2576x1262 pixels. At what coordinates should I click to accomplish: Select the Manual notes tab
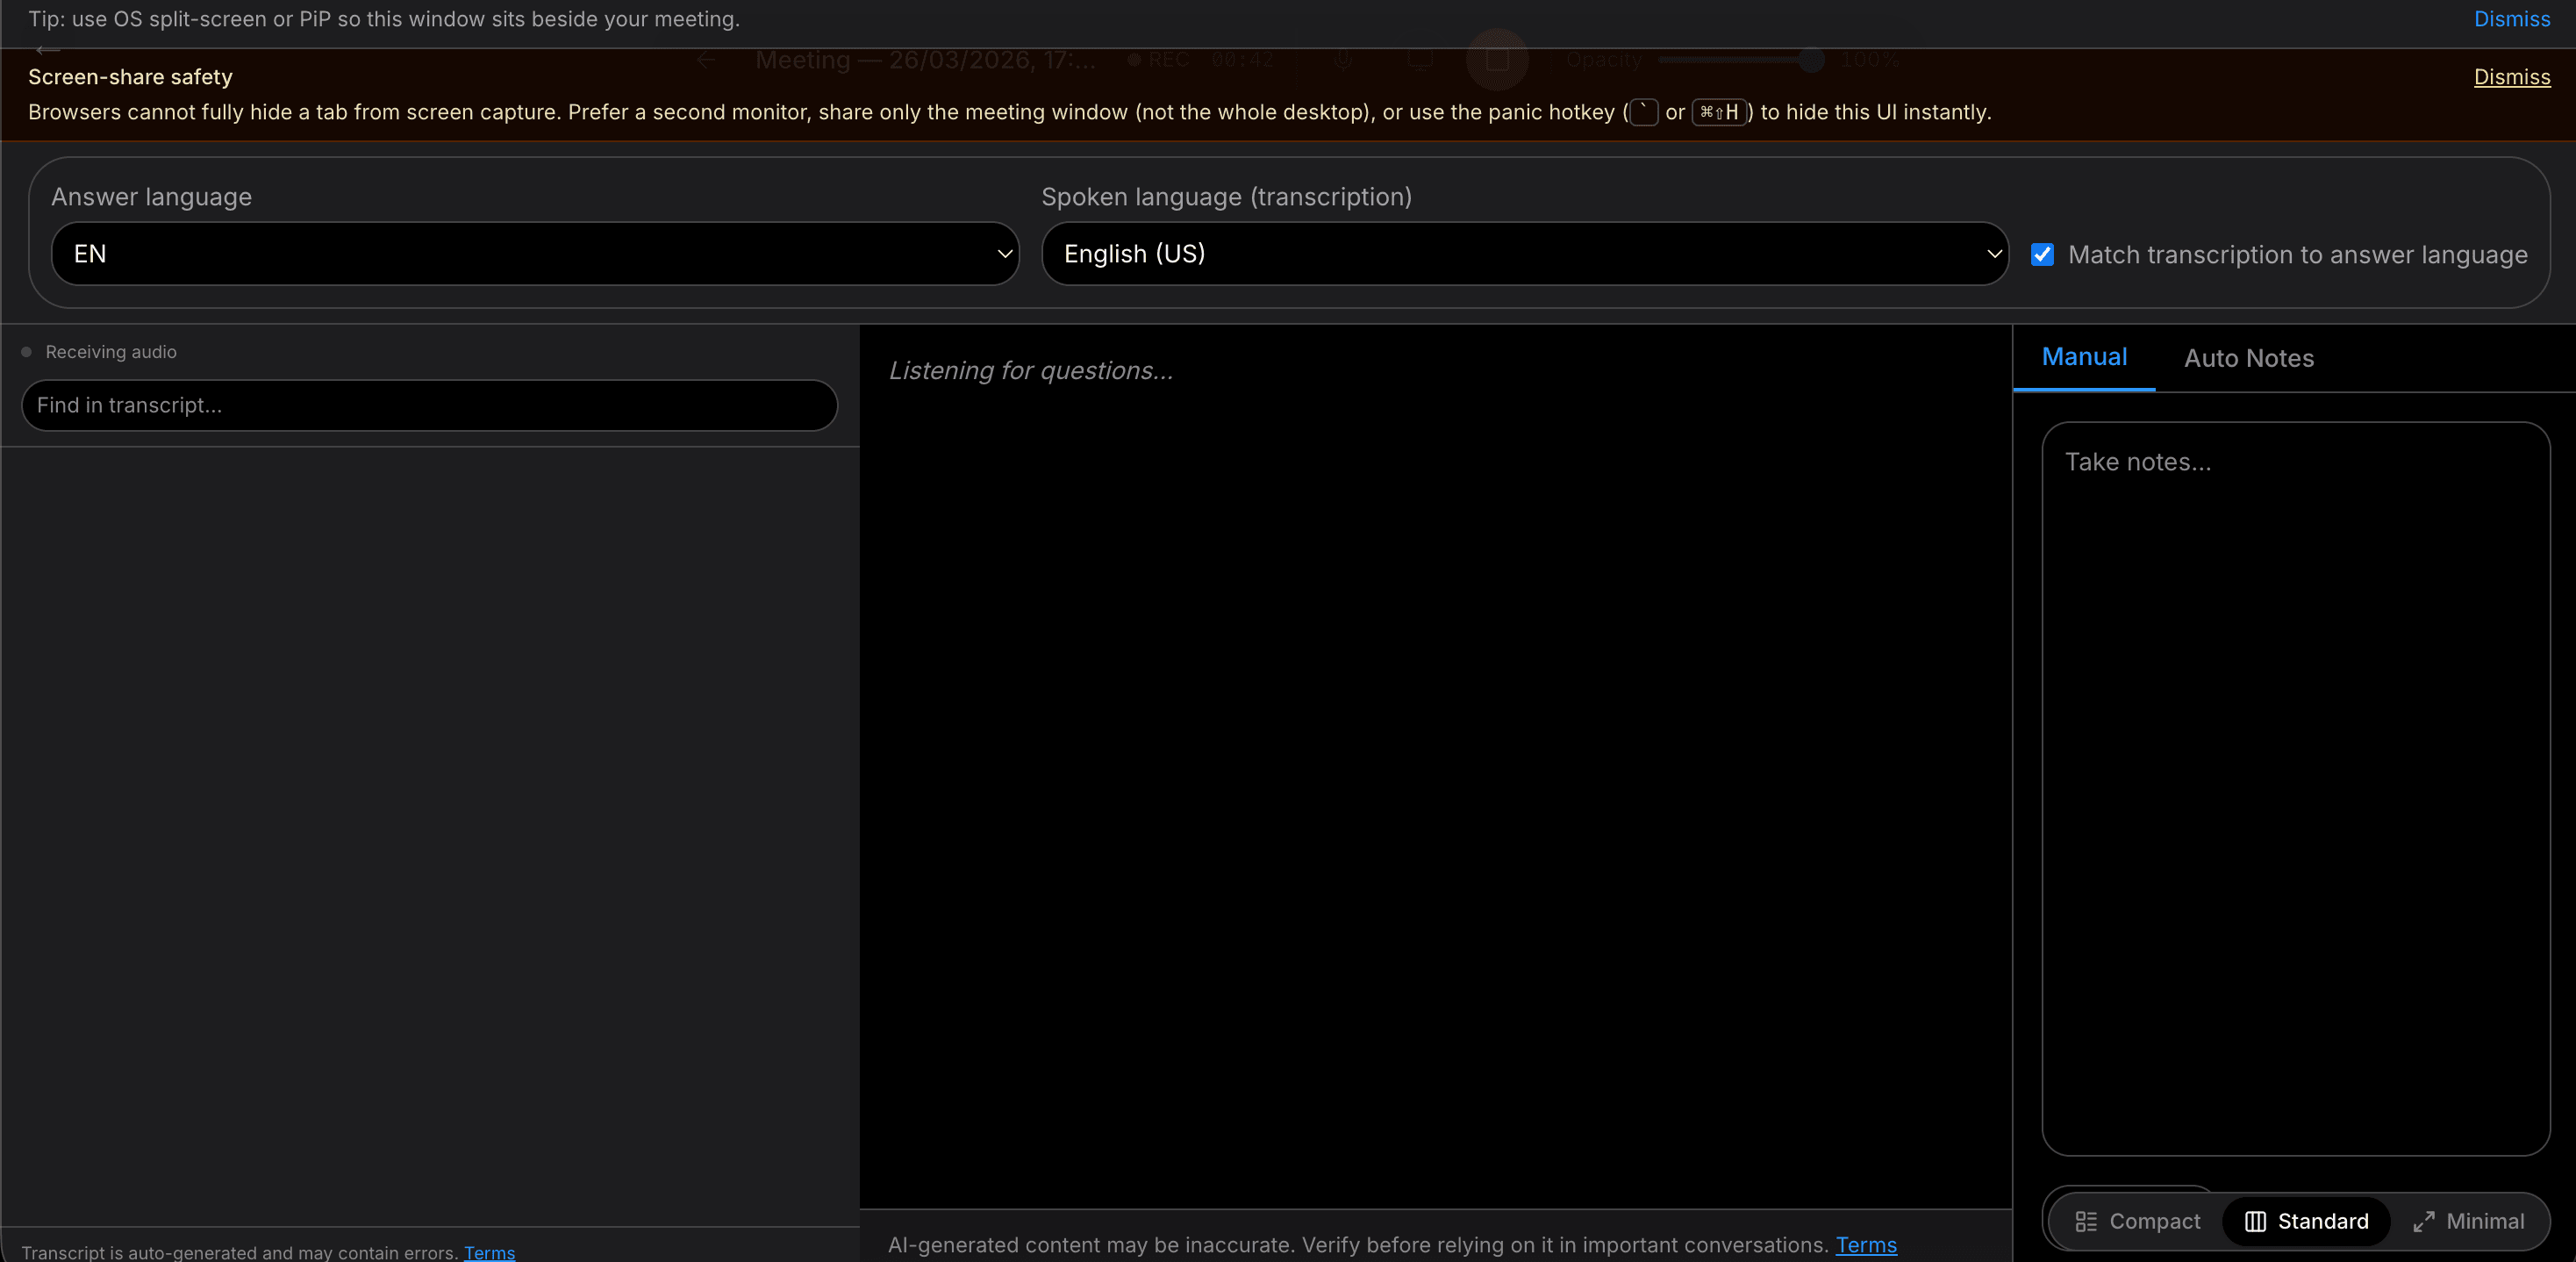[2084, 357]
